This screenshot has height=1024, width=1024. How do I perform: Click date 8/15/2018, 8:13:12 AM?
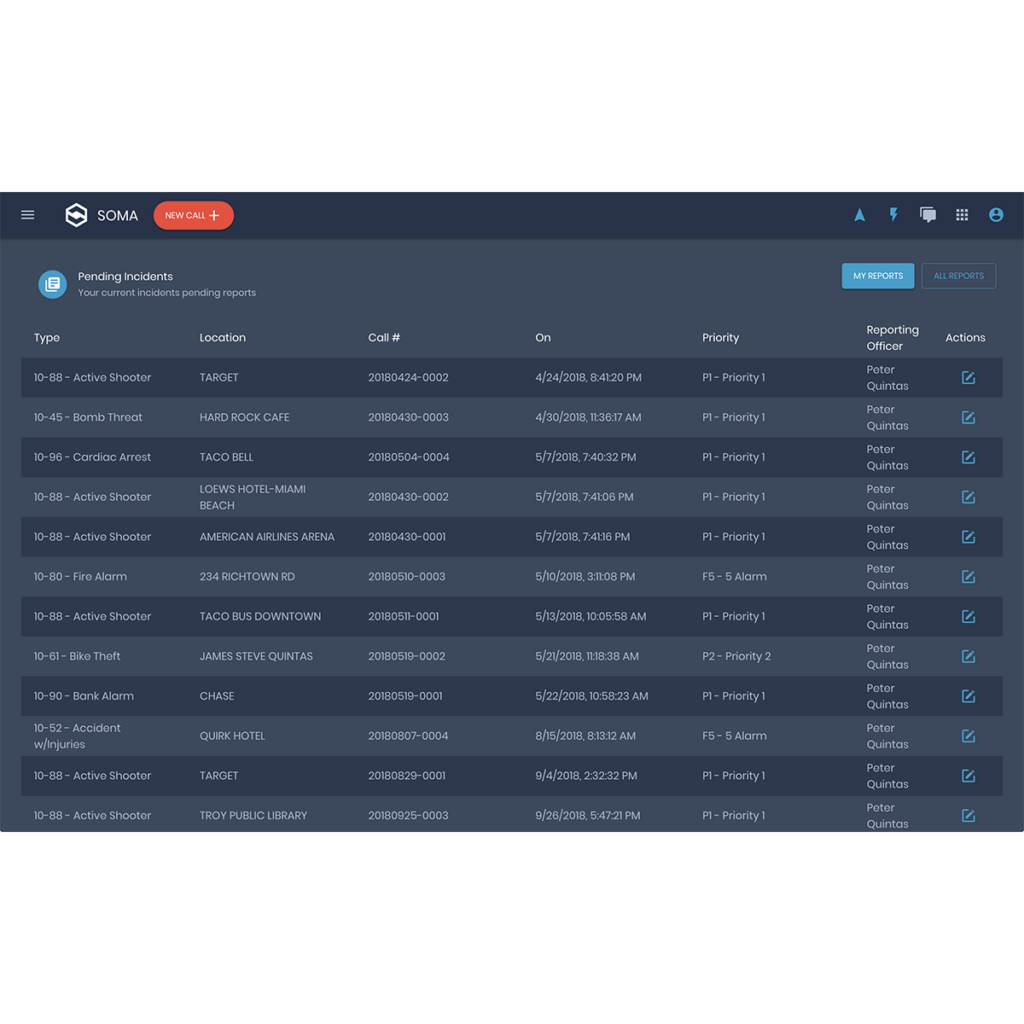(x=585, y=736)
